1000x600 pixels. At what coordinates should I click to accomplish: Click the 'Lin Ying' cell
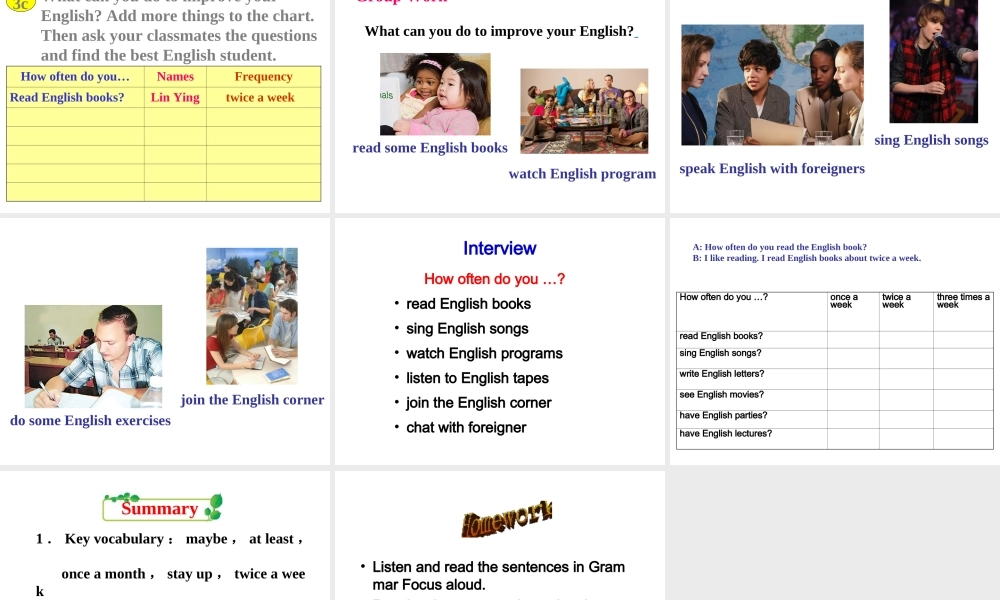(175, 98)
